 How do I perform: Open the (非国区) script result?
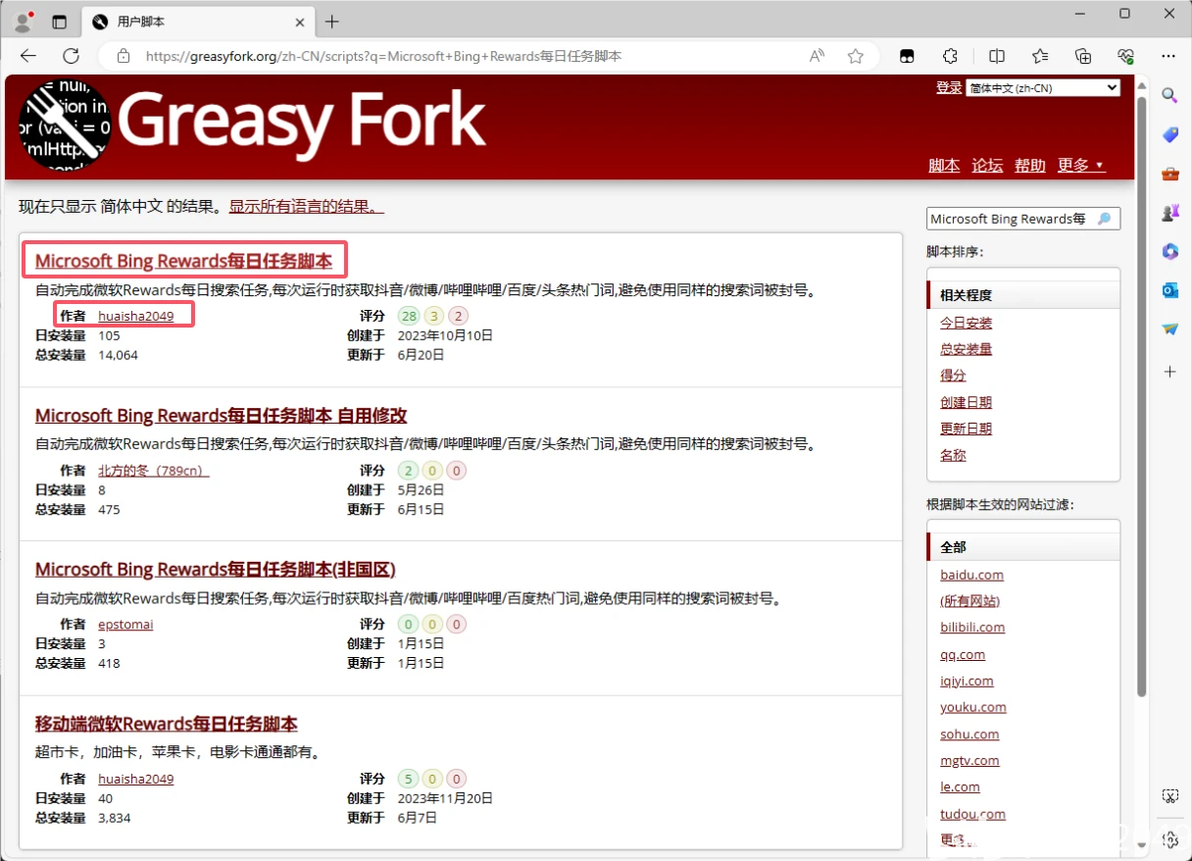(x=215, y=569)
